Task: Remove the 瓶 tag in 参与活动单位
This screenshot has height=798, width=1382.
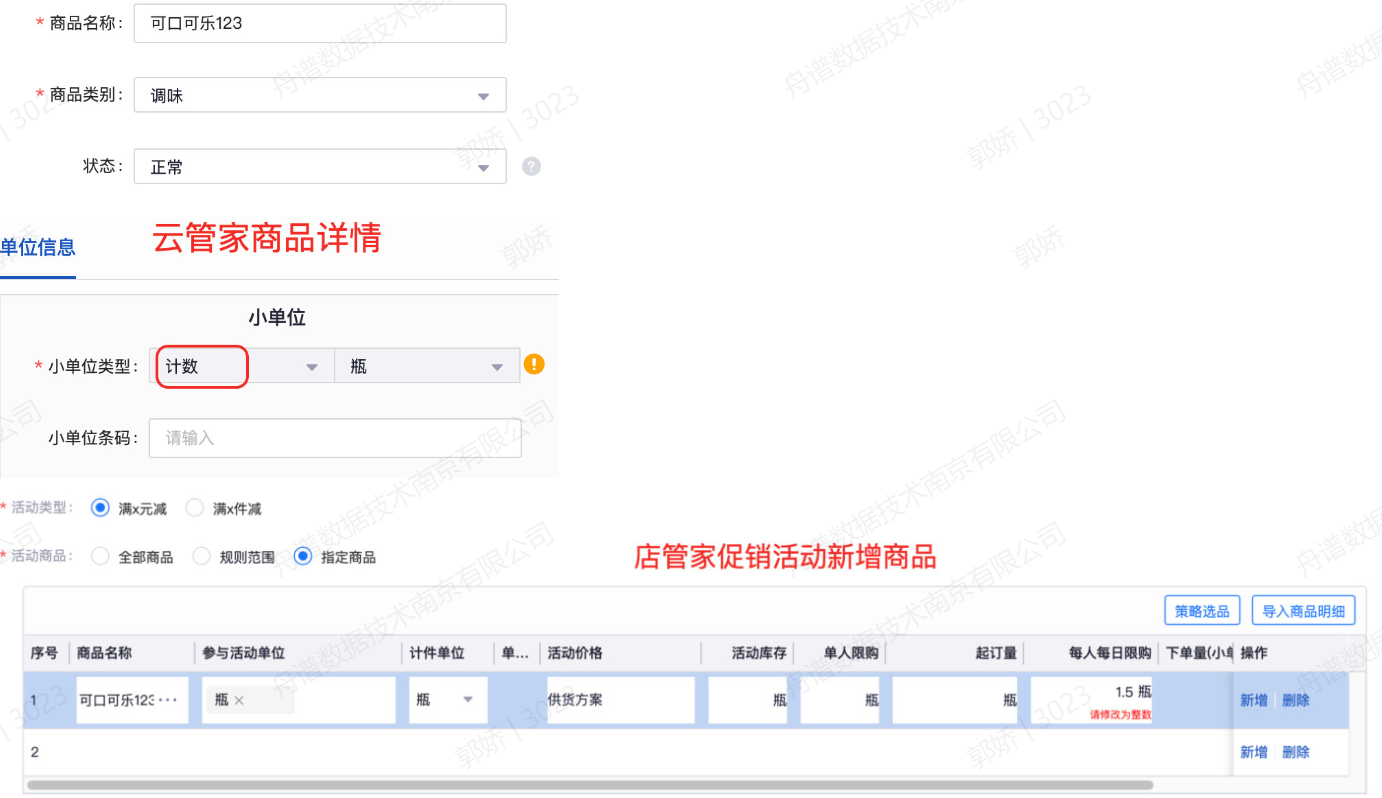Action: coord(239,700)
